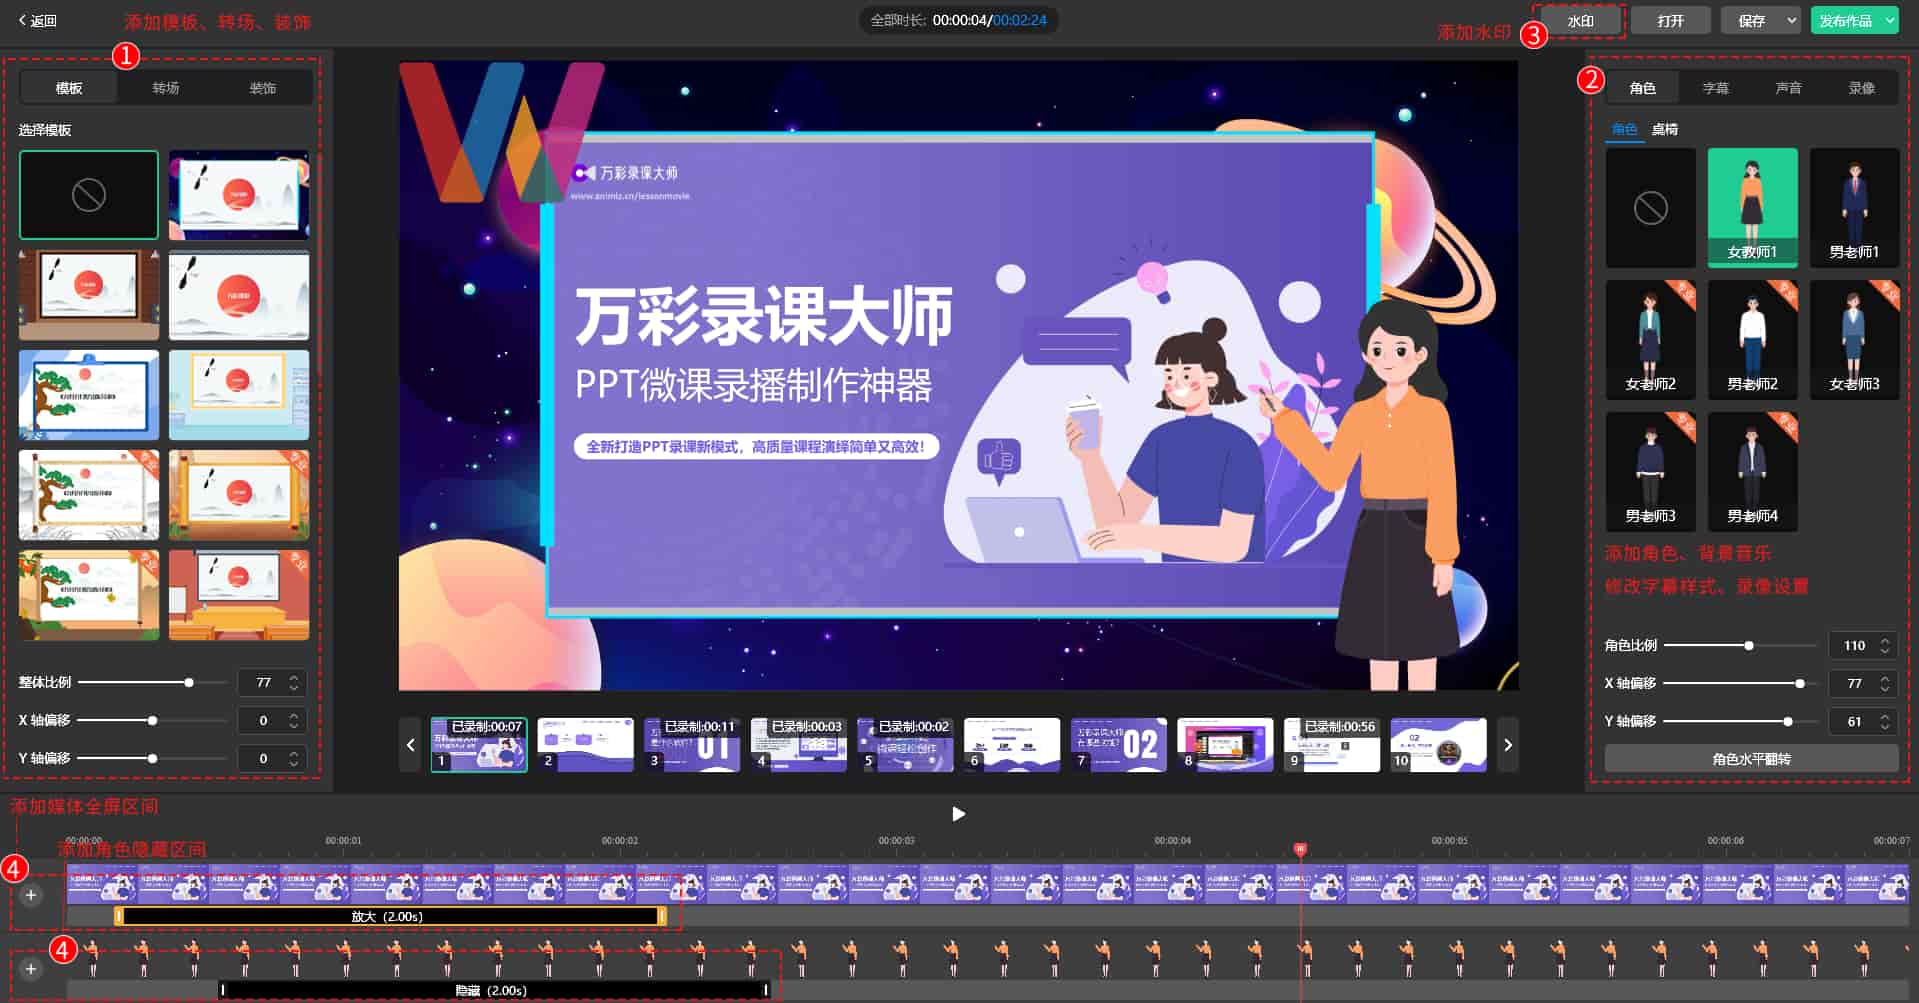Add a media fullscreen interval with plus button
Image resolution: width=1919 pixels, height=1003 pixels.
pyautogui.click(x=31, y=895)
